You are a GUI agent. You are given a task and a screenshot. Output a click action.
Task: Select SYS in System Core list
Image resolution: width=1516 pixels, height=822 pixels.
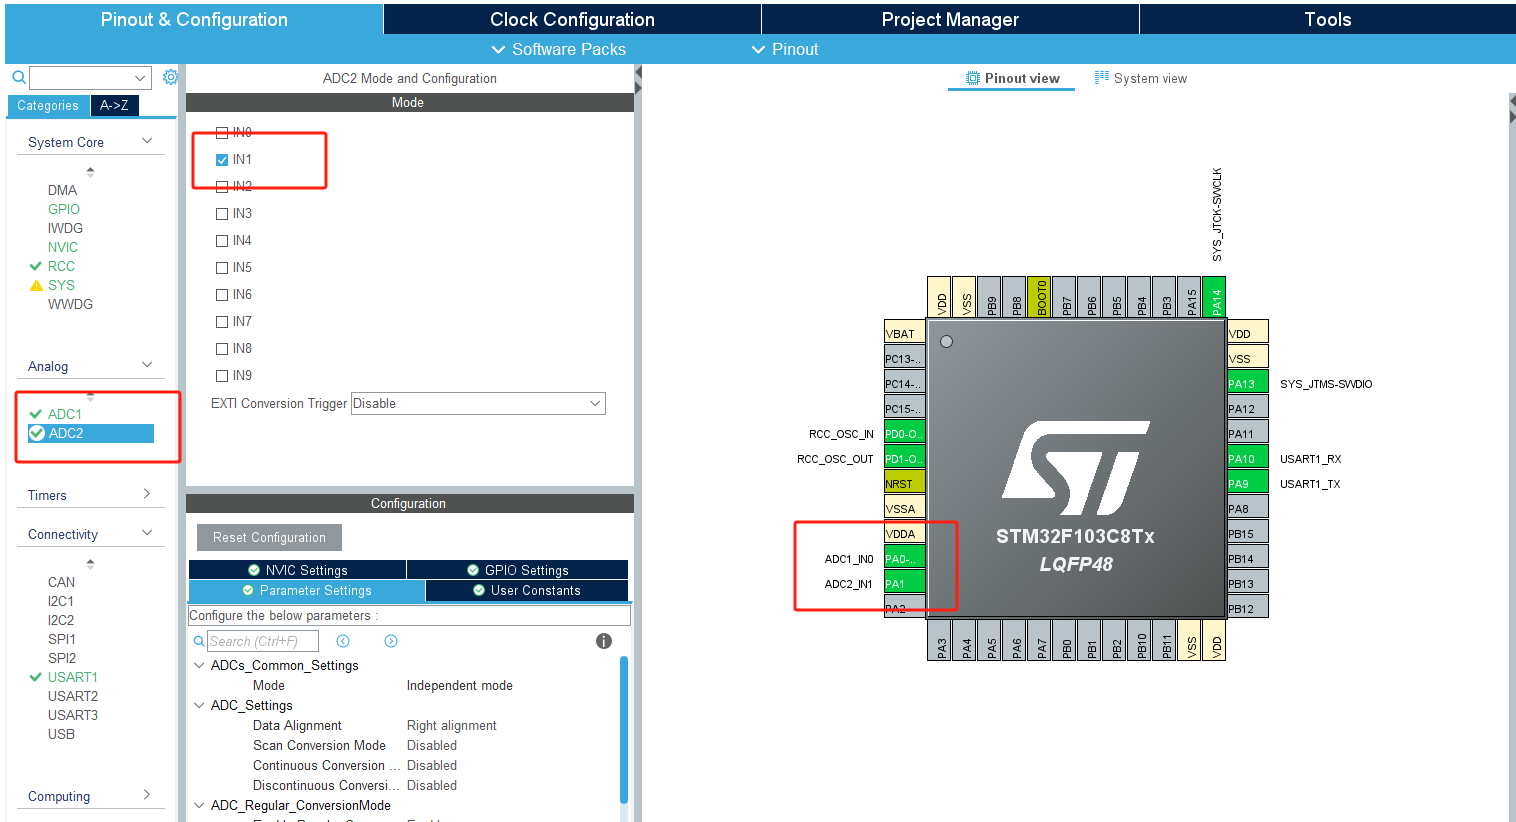coord(61,285)
